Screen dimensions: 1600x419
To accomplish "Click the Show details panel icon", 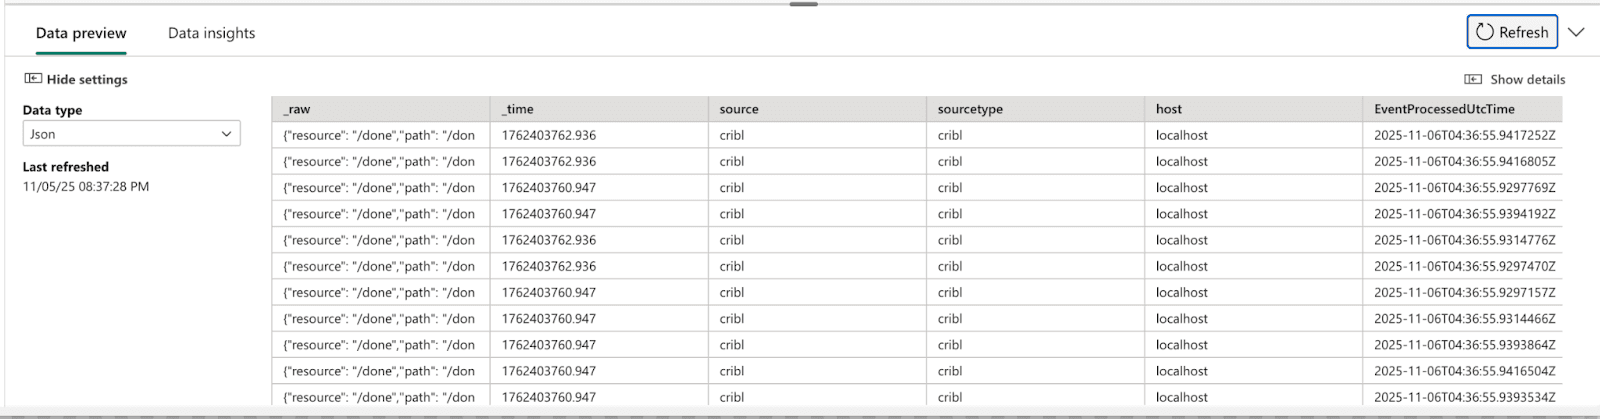I will click(x=1473, y=80).
